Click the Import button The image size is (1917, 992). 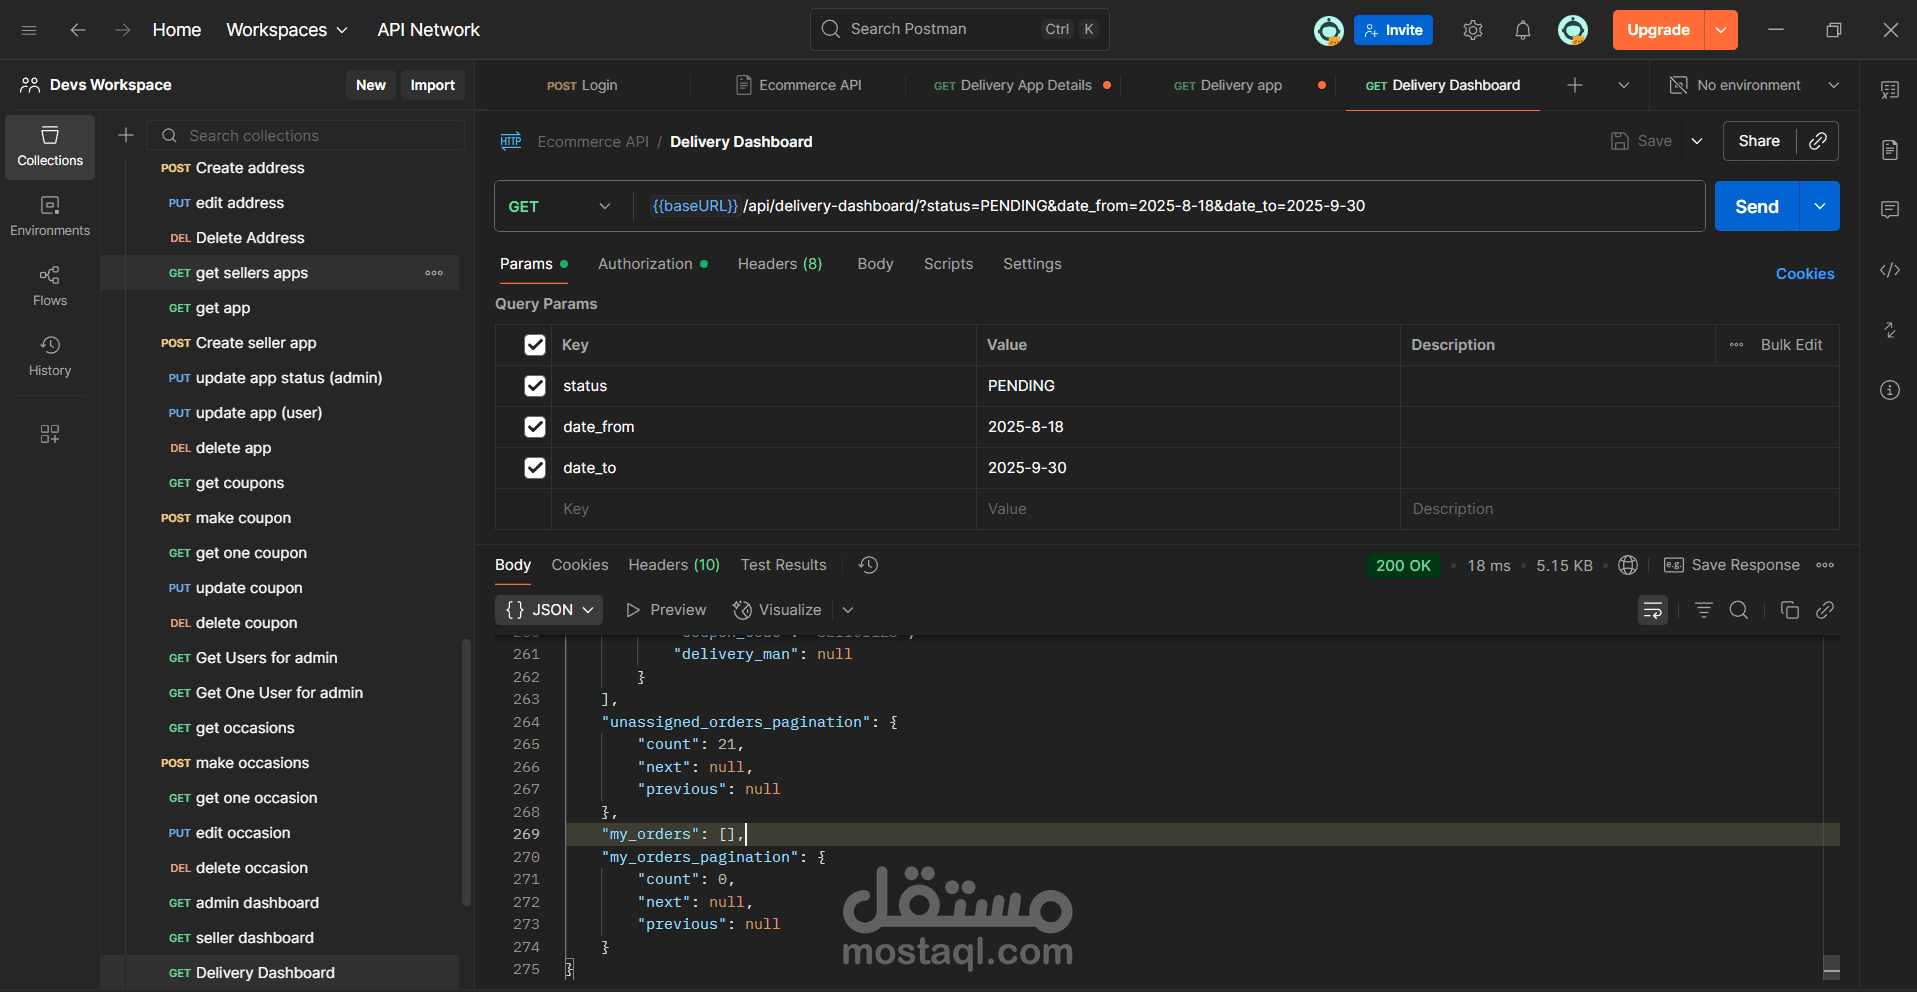pyautogui.click(x=432, y=85)
